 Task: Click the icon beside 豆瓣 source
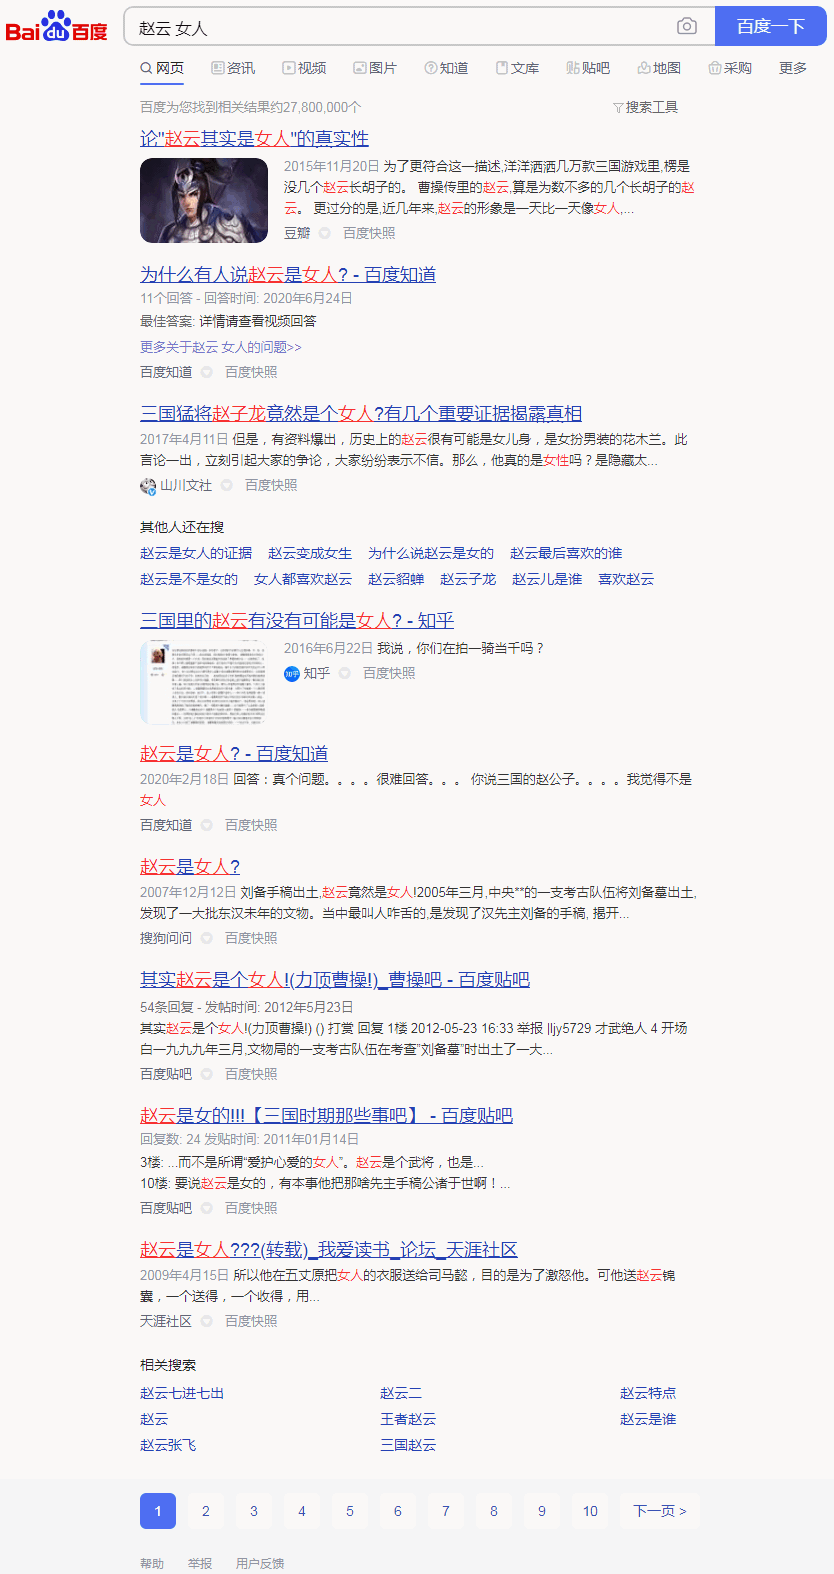[x=325, y=233]
